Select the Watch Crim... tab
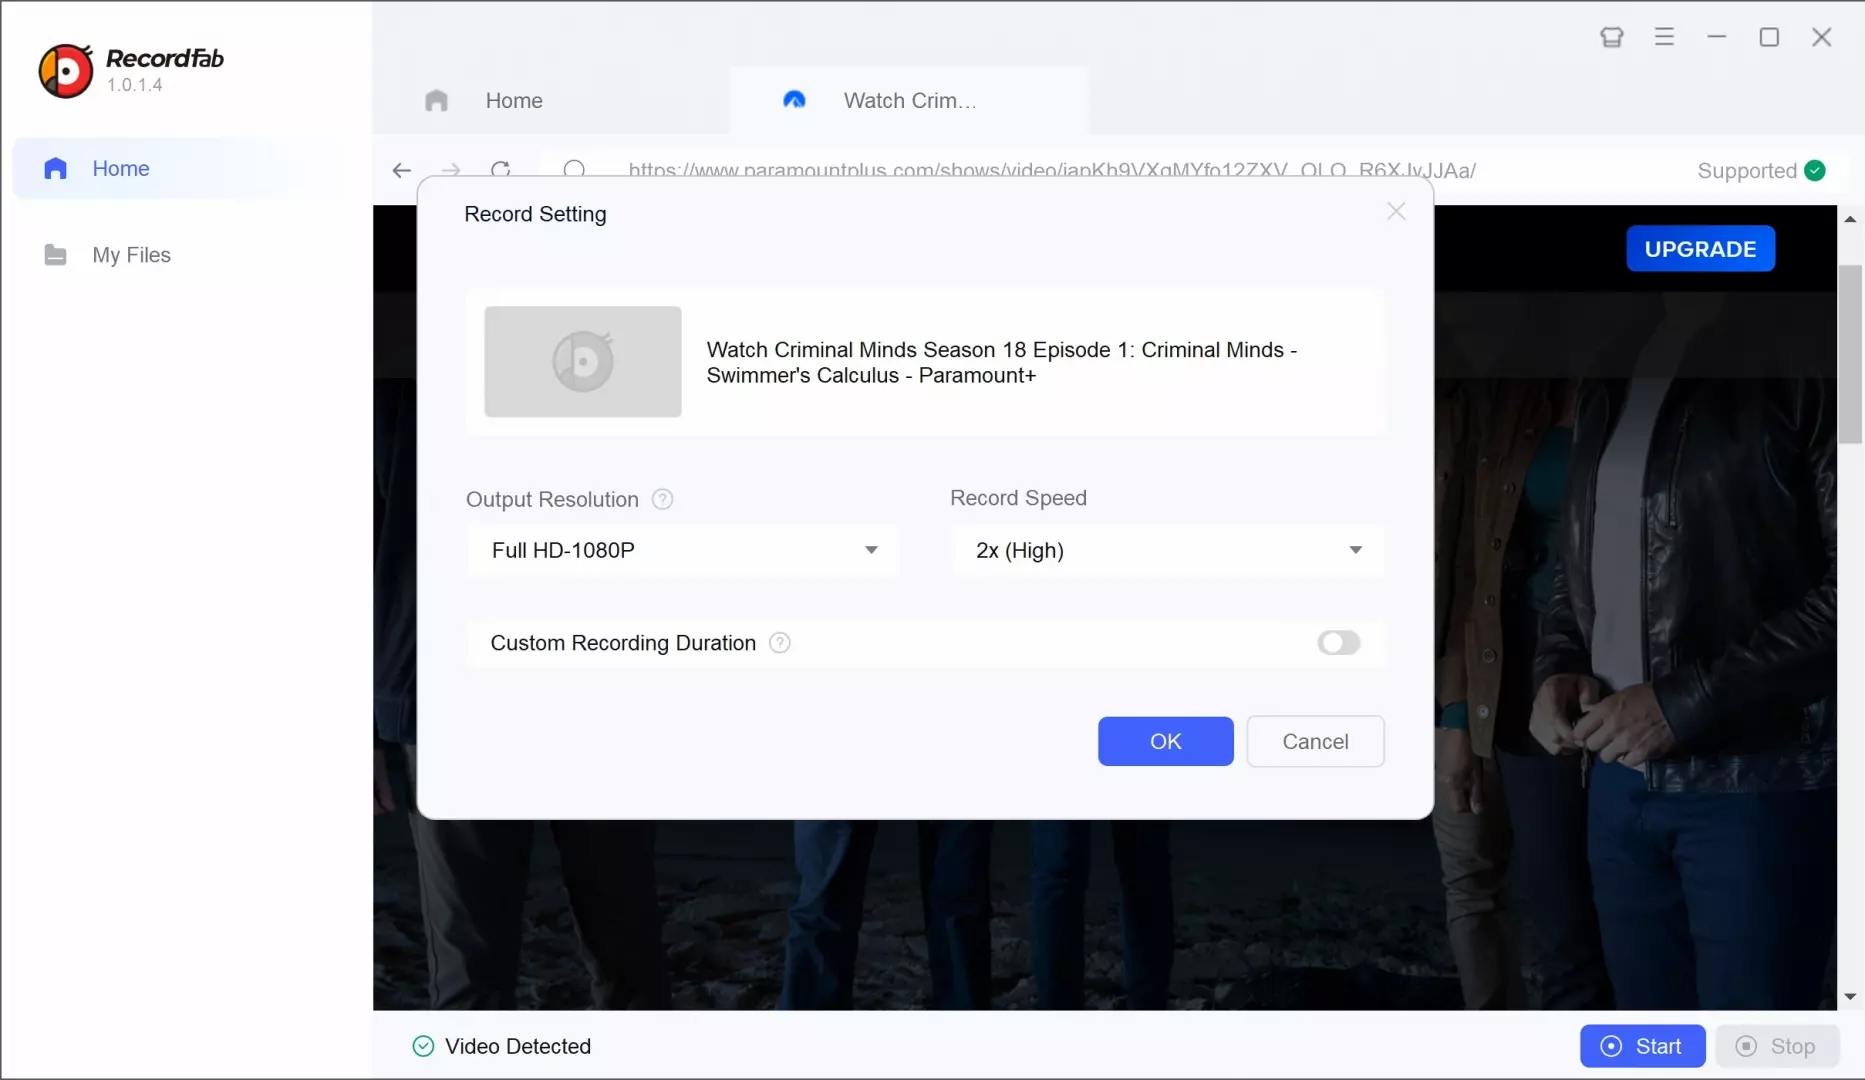The width and height of the screenshot is (1865, 1080). coord(908,101)
